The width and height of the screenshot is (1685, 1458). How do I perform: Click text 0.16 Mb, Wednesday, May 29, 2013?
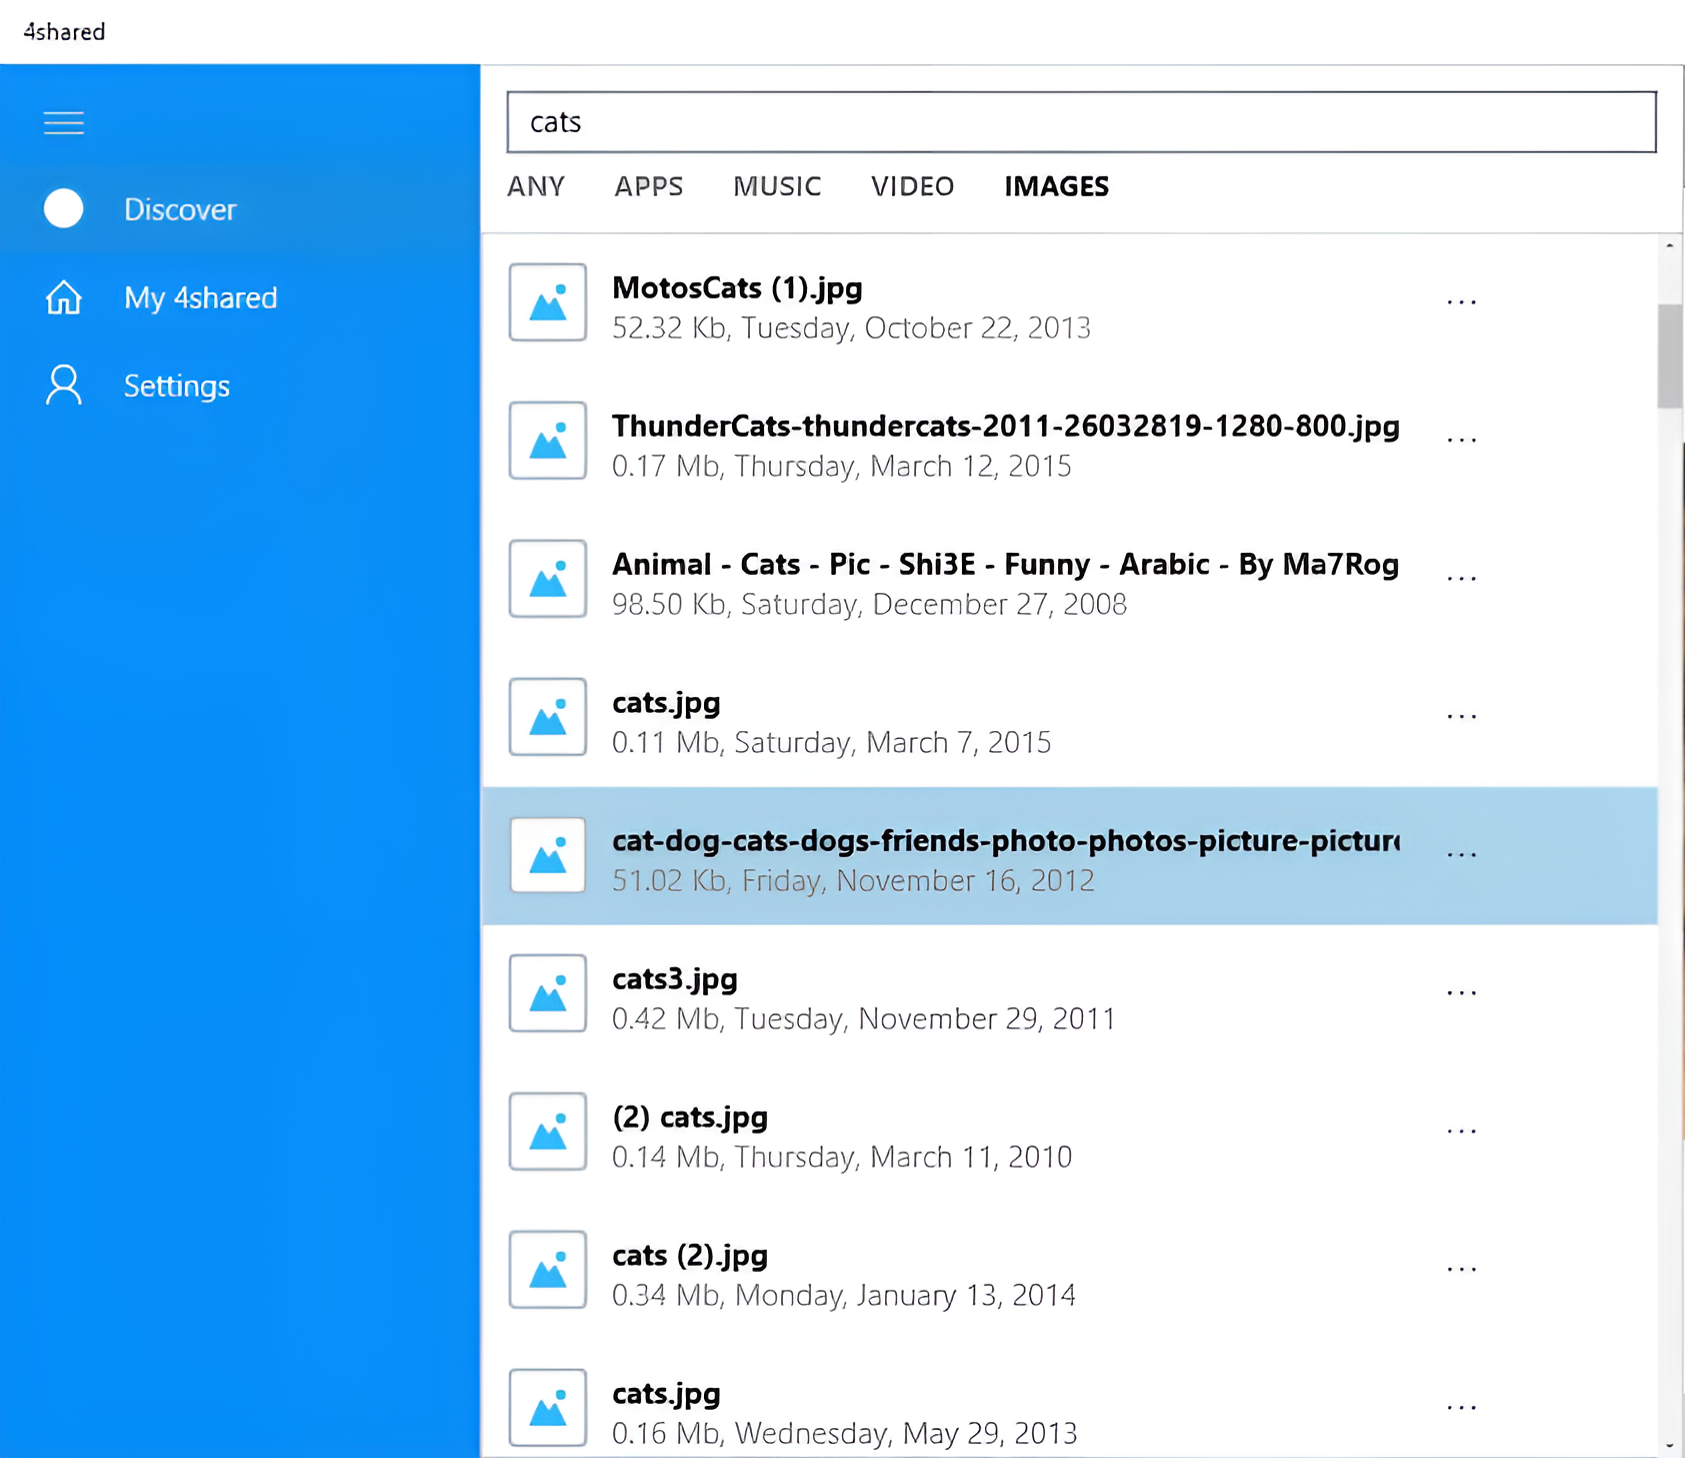pos(845,1433)
